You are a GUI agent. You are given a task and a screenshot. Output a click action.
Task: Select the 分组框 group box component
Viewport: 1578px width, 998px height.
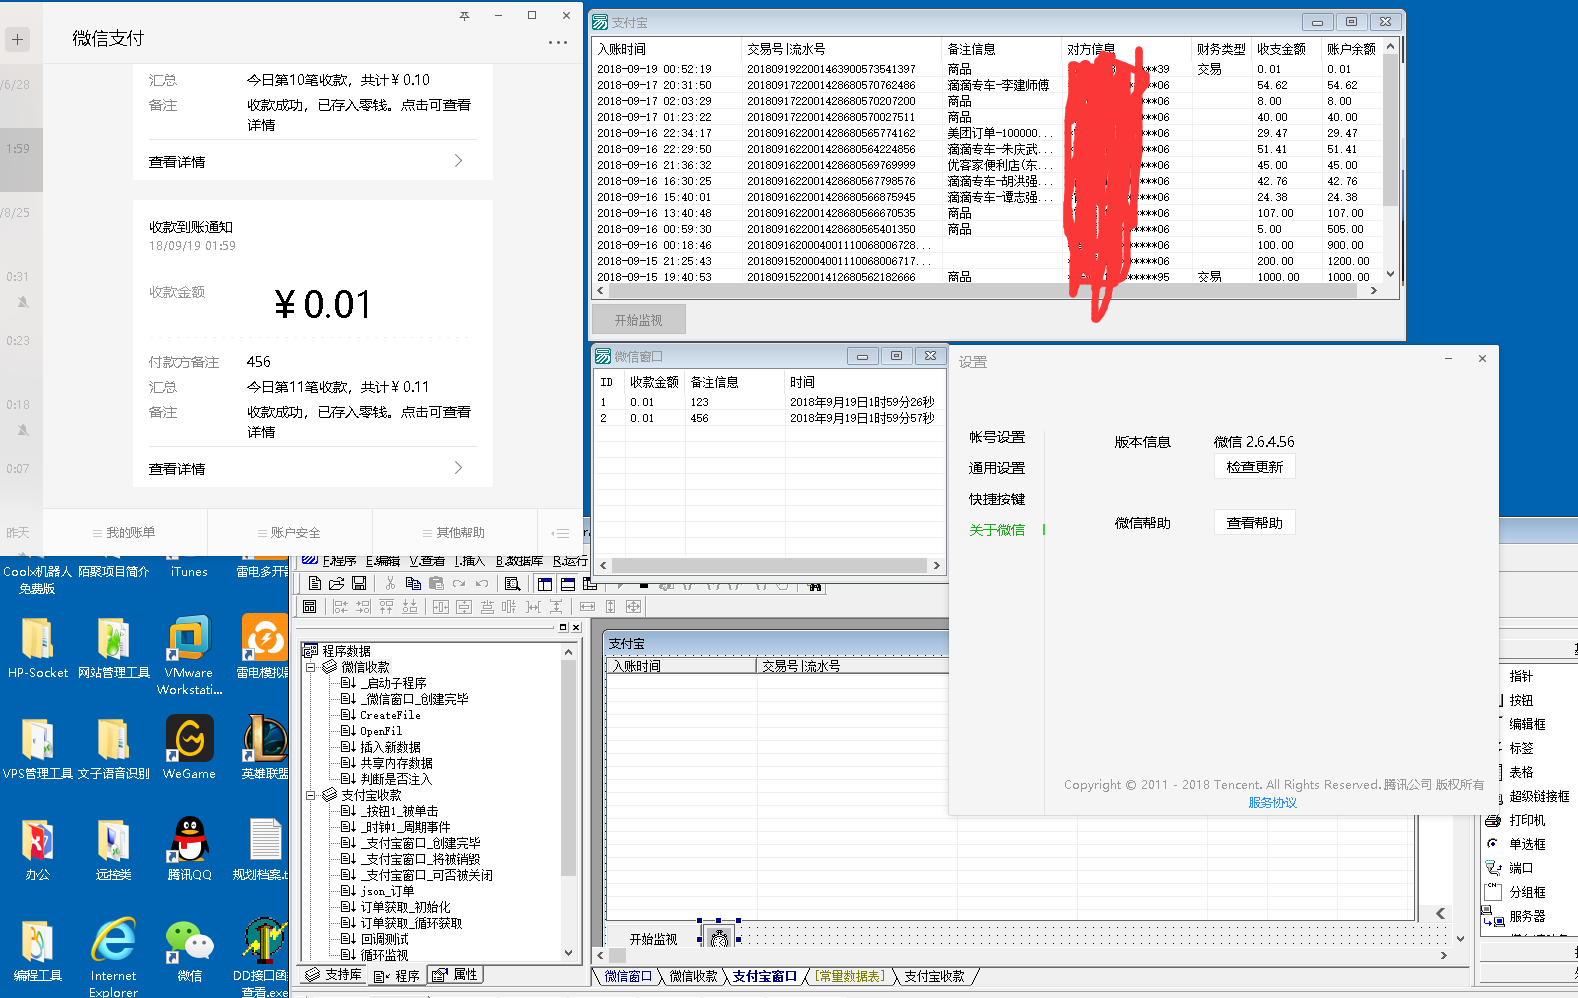(1515, 892)
